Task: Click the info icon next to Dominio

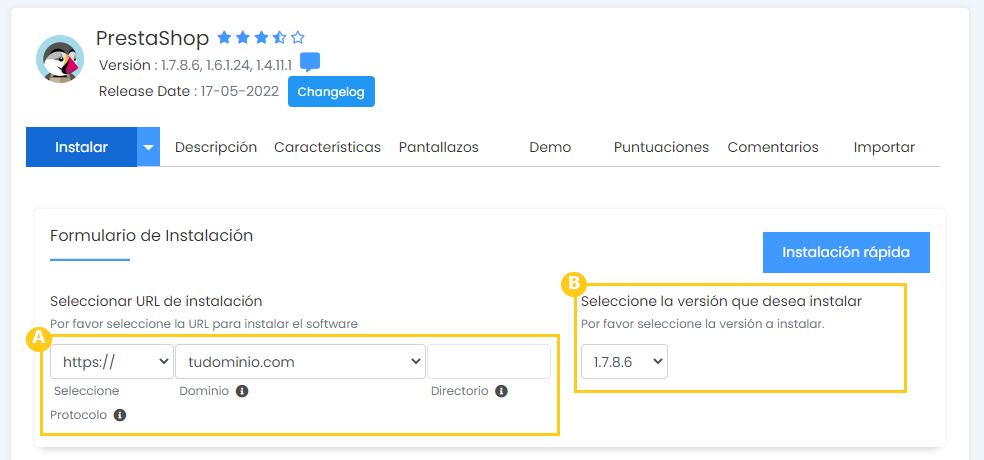Action: 242,391
